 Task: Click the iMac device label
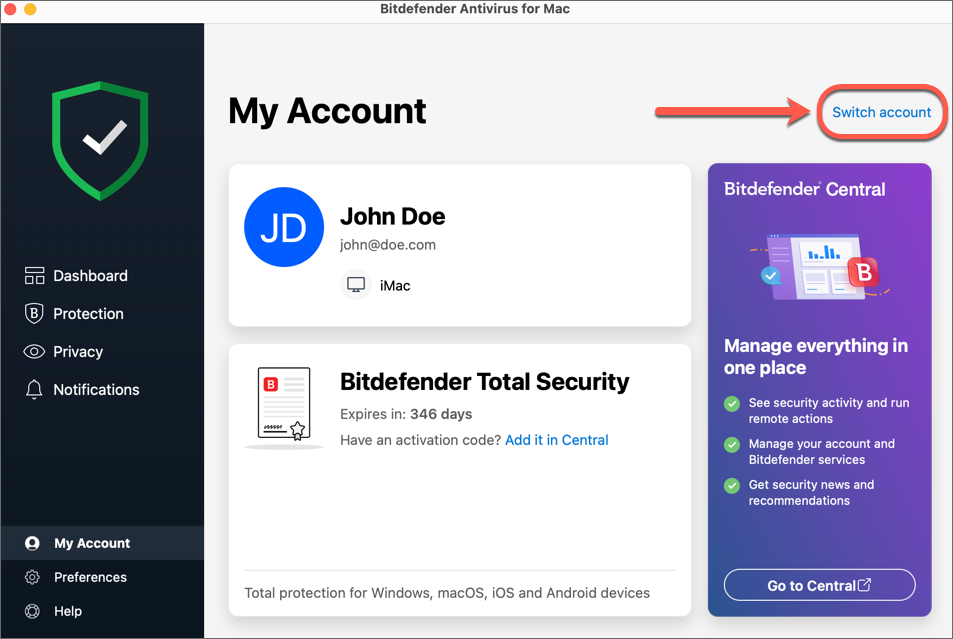(395, 286)
